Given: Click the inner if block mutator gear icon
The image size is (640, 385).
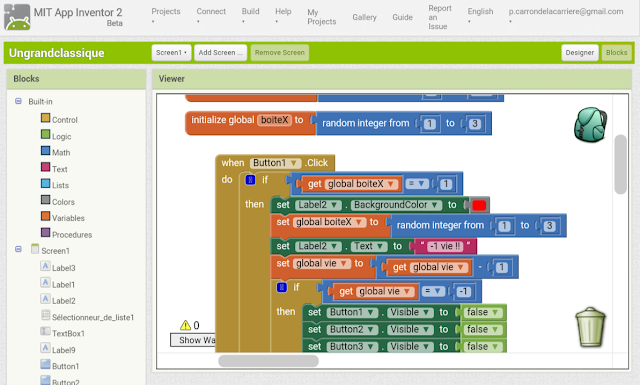Looking at the screenshot, I should (x=282, y=287).
